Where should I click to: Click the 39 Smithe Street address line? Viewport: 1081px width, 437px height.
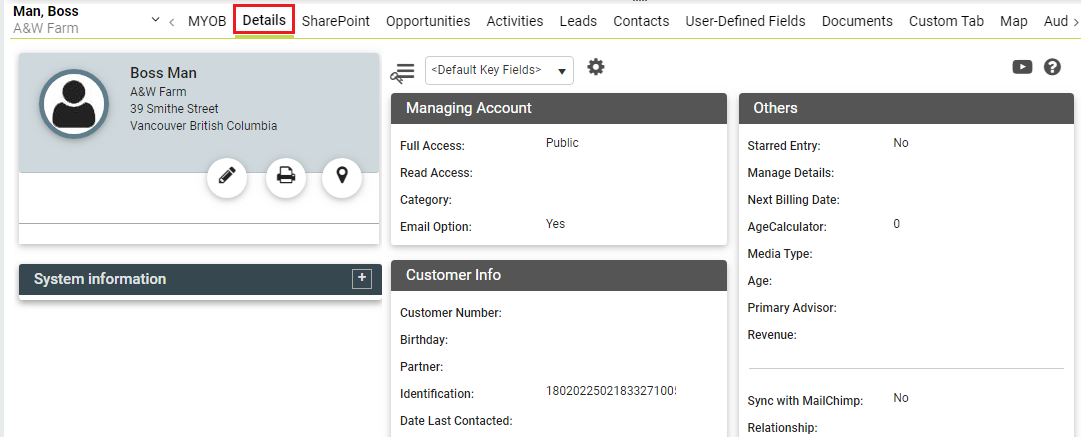pos(174,109)
